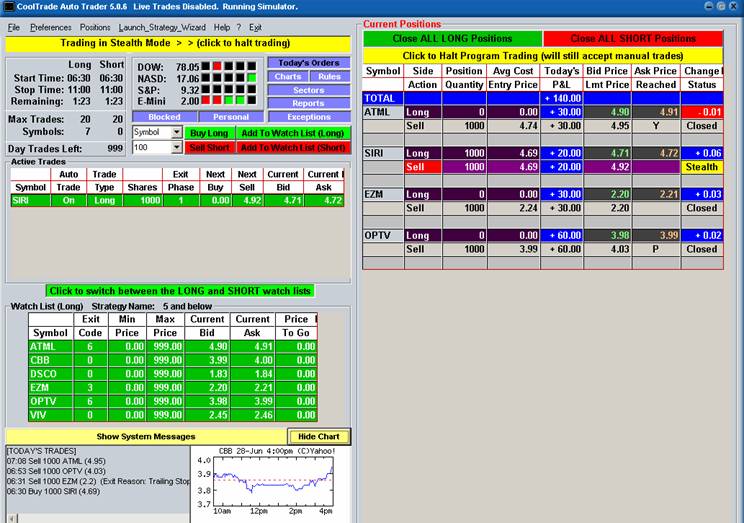Click the Exit Code column header in watch list
This screenshot has height=523, width=744.
click(91, 326)
